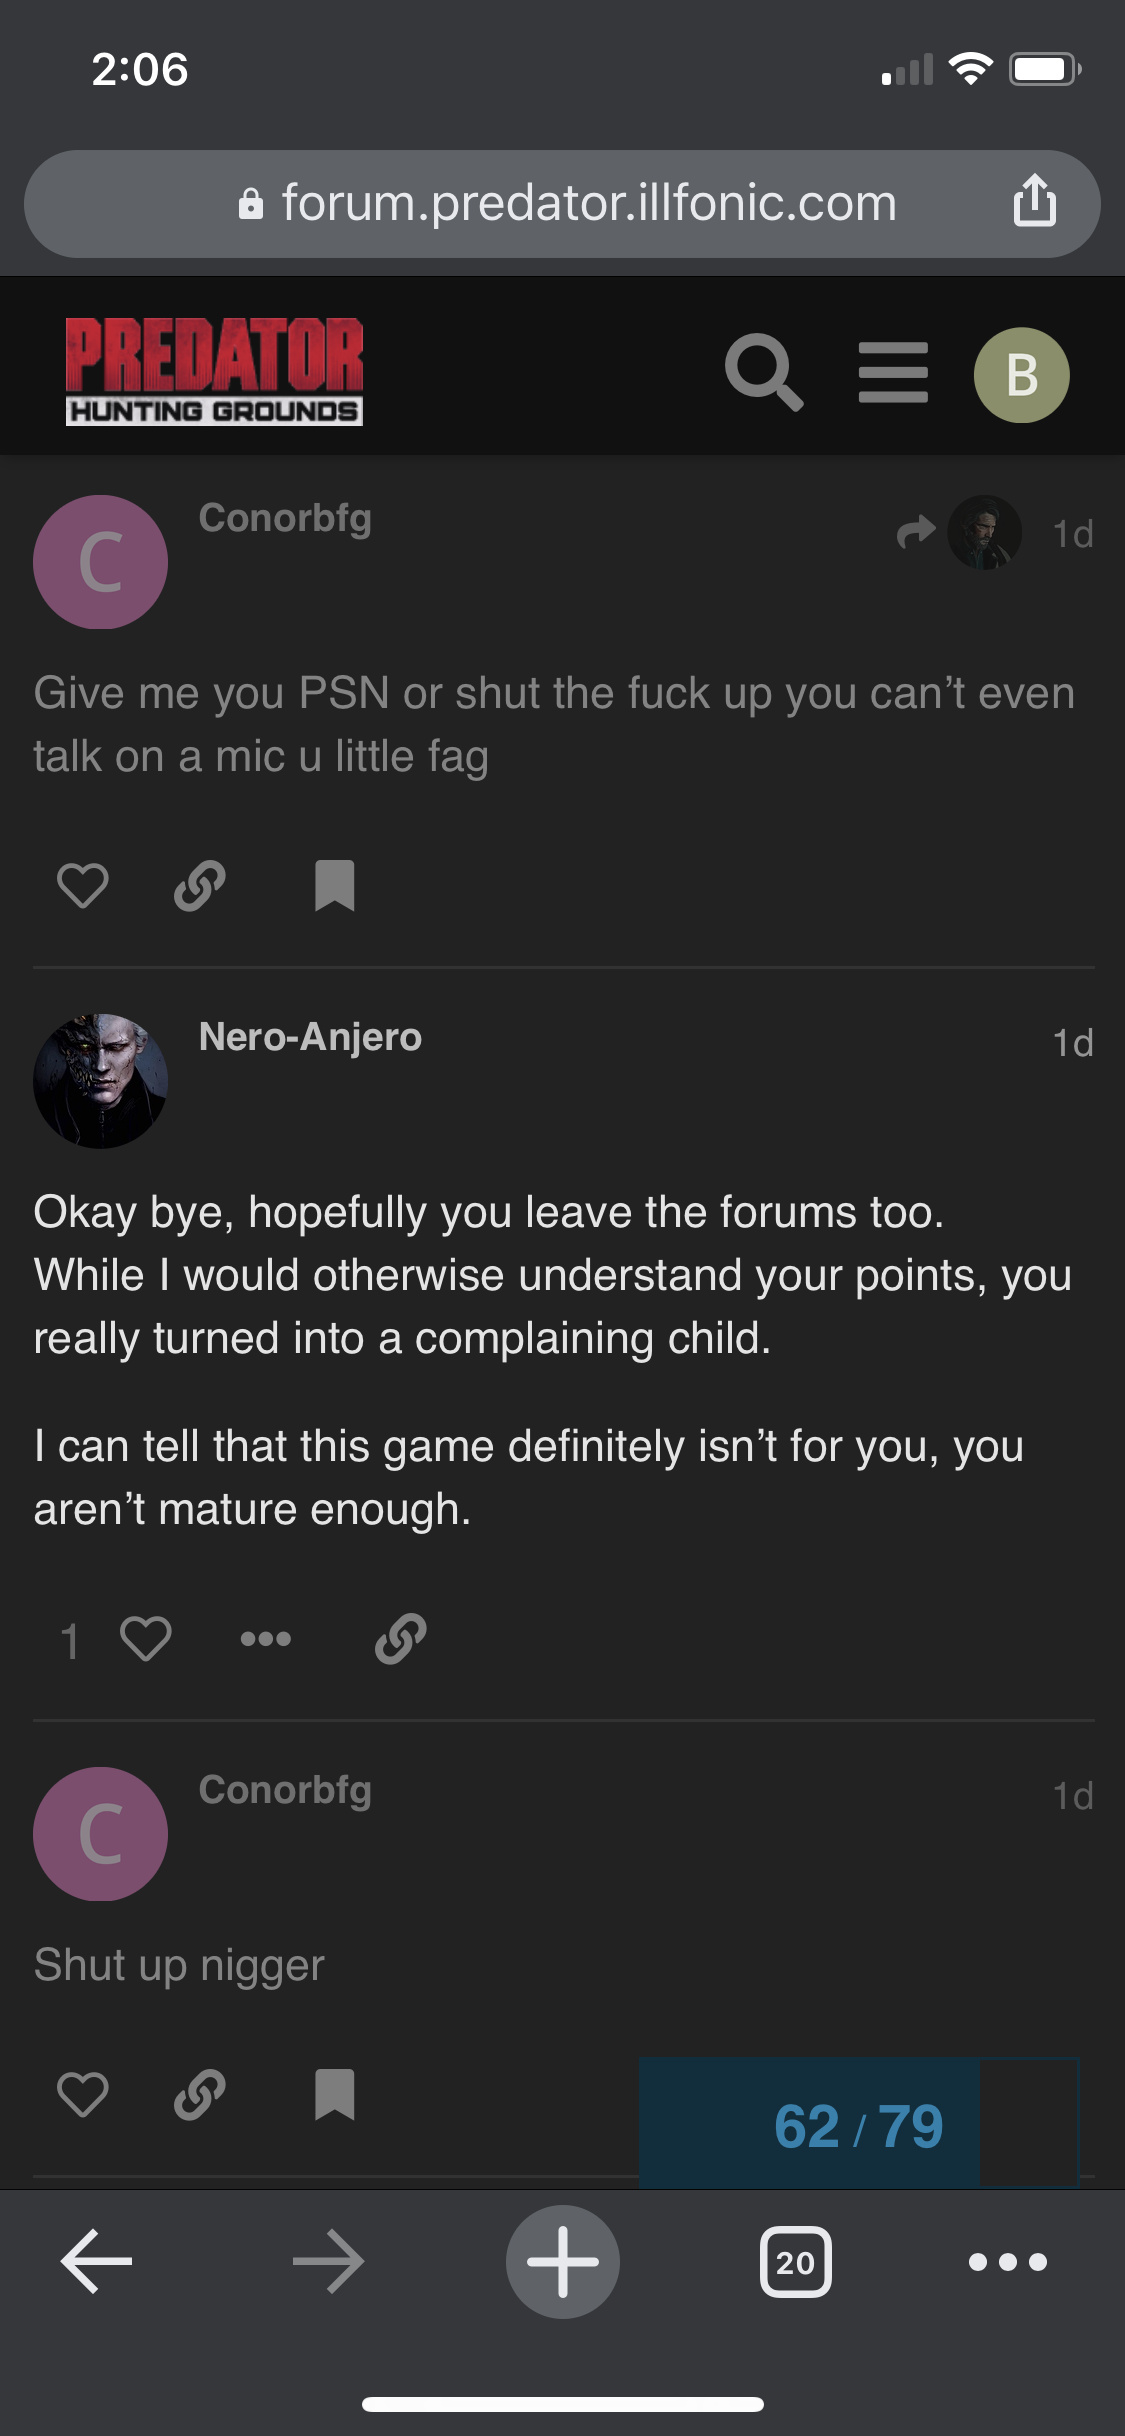Like the first Conorbfg post
1125x2436 pixels.
[82, 885]
